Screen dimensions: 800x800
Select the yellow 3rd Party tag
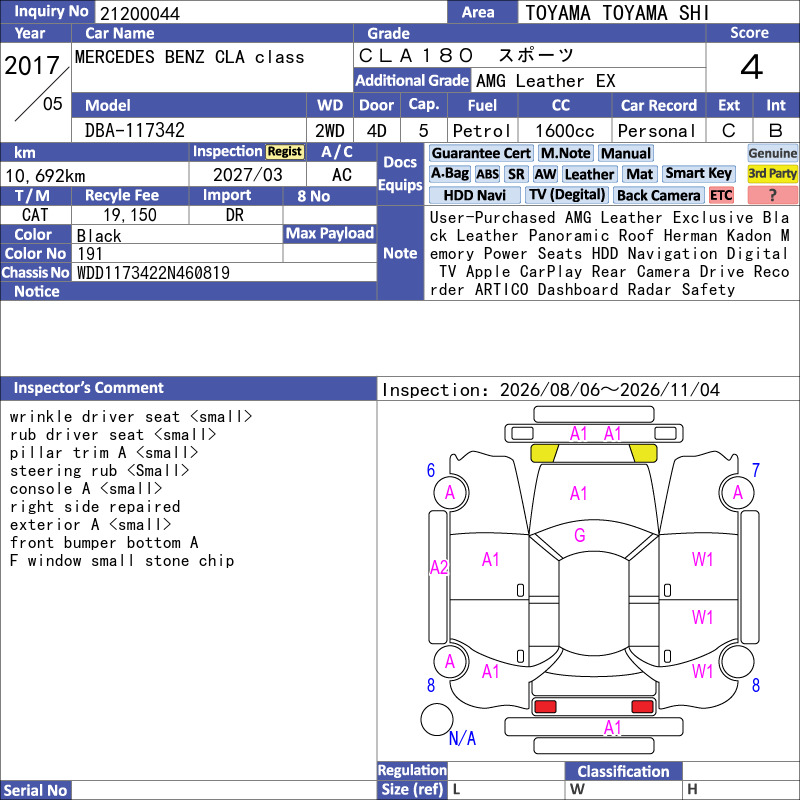pos(772,173)
